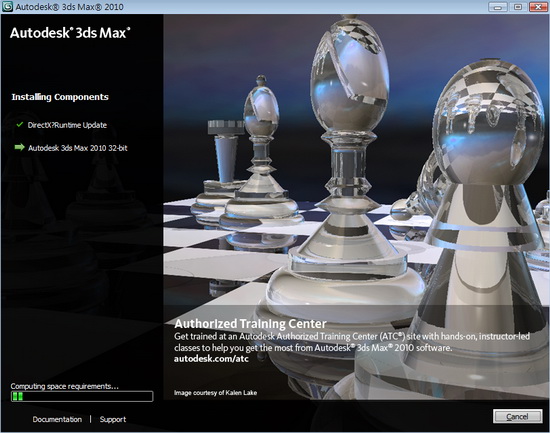Click the 3ds Max title bar icon
Image resolution: width=550 pixels, height=433 pixels.
[x=7, y=7]
